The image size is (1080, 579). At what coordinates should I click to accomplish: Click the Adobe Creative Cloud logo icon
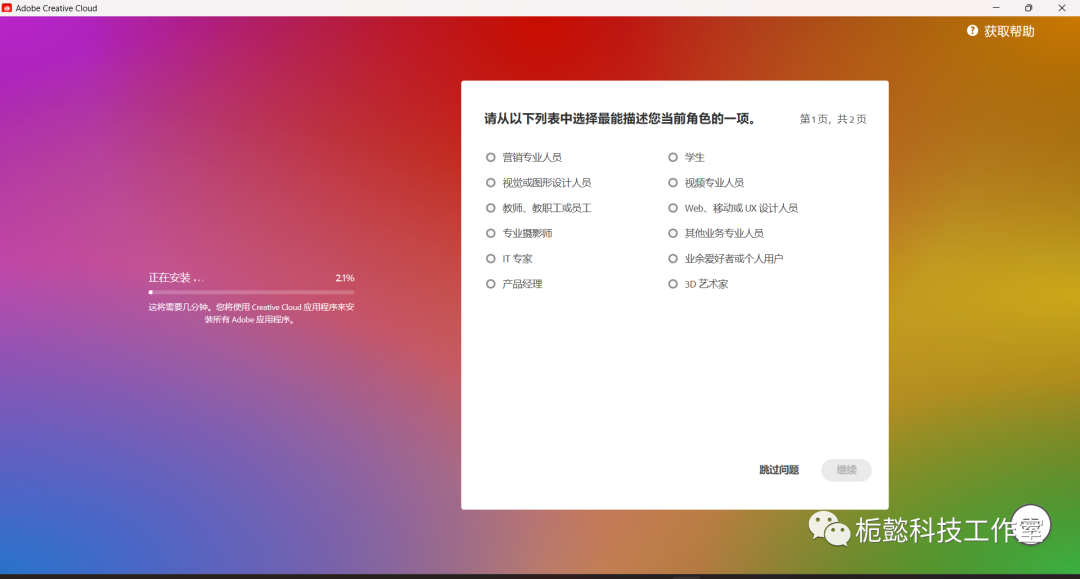pyautogui.click(x=7, y=8)
